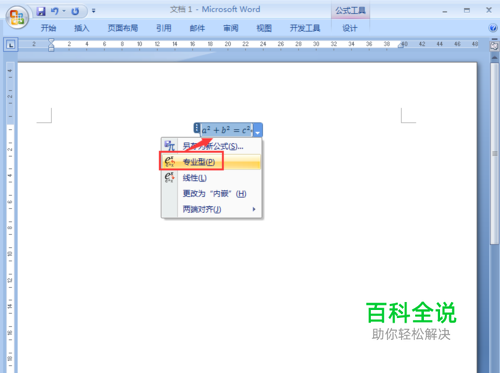
Task: Select 专业型(P) format option
Action: 212,162
